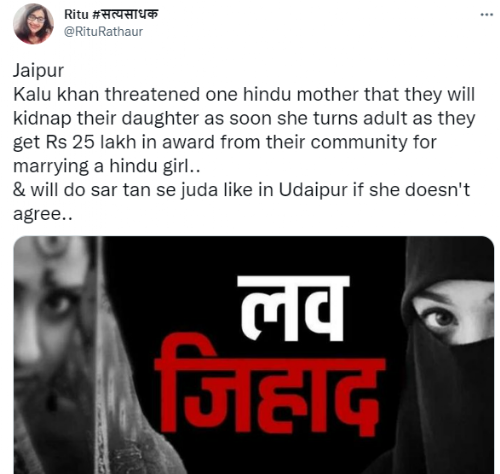
Task: Click Ritu's profile avatar picture
Action: coord(33,24)
